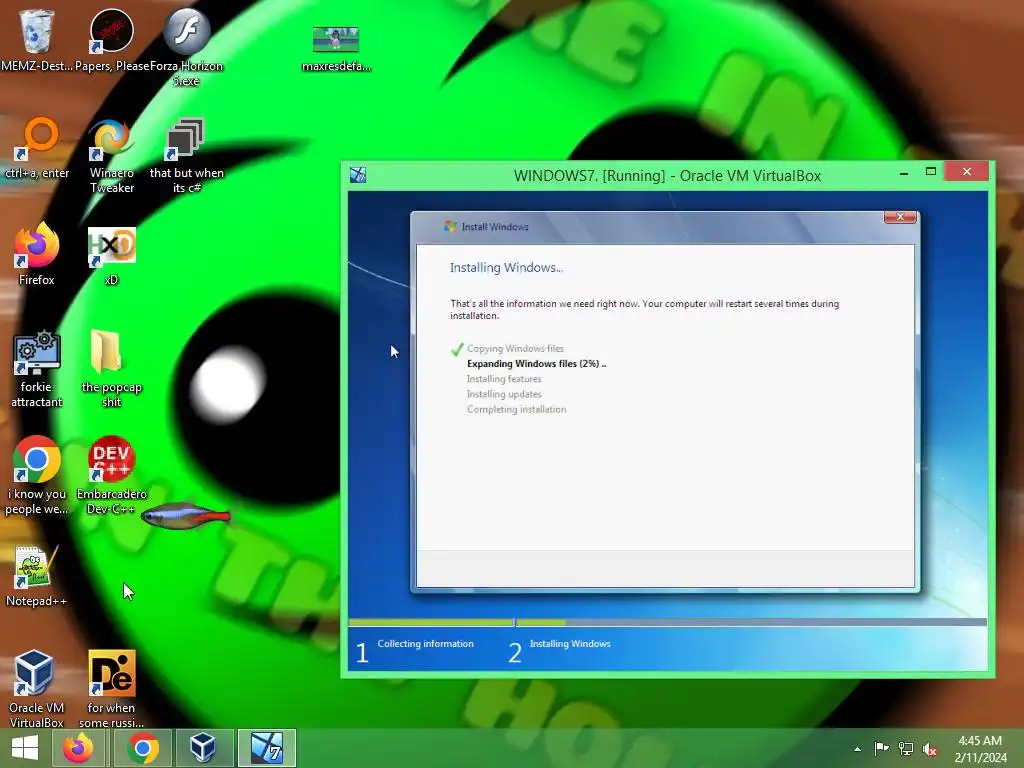The height and width of the screenshot is (768, 1024).
Task: Close the VirtualBox VM window
Action: 967,171
